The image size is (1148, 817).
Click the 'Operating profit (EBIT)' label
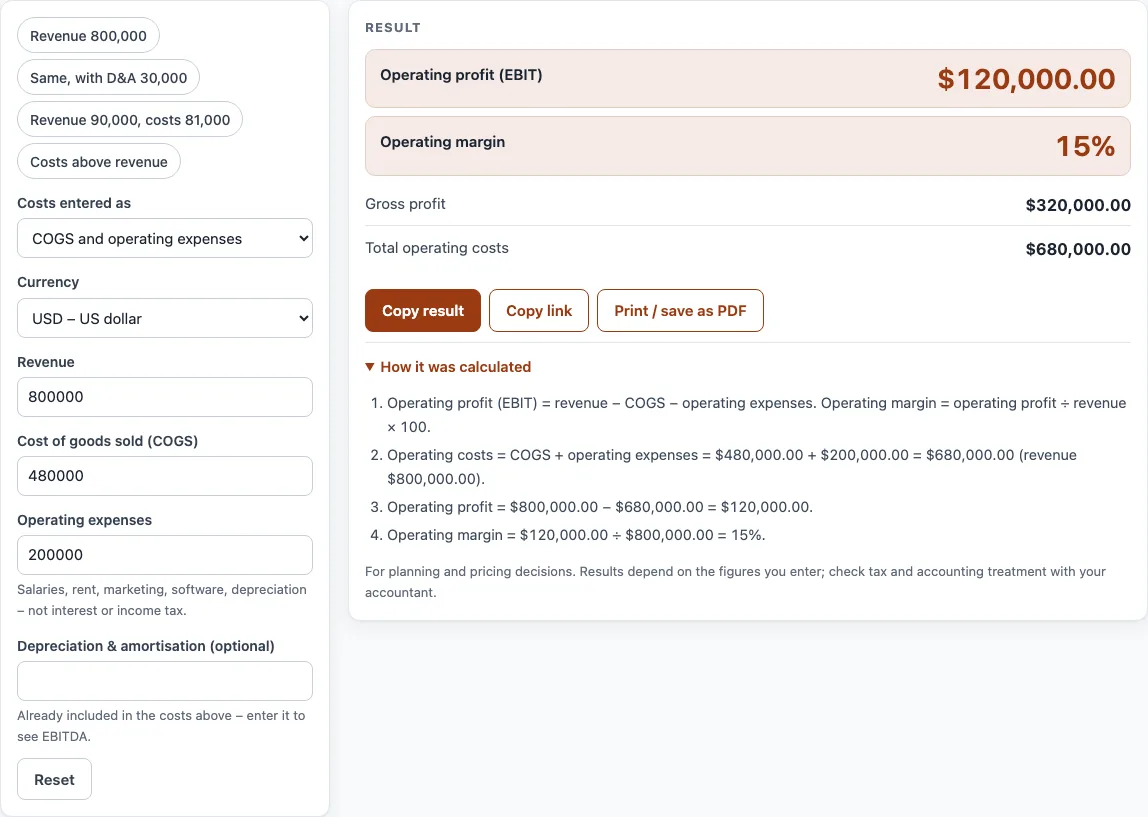(x=461, y=75)
